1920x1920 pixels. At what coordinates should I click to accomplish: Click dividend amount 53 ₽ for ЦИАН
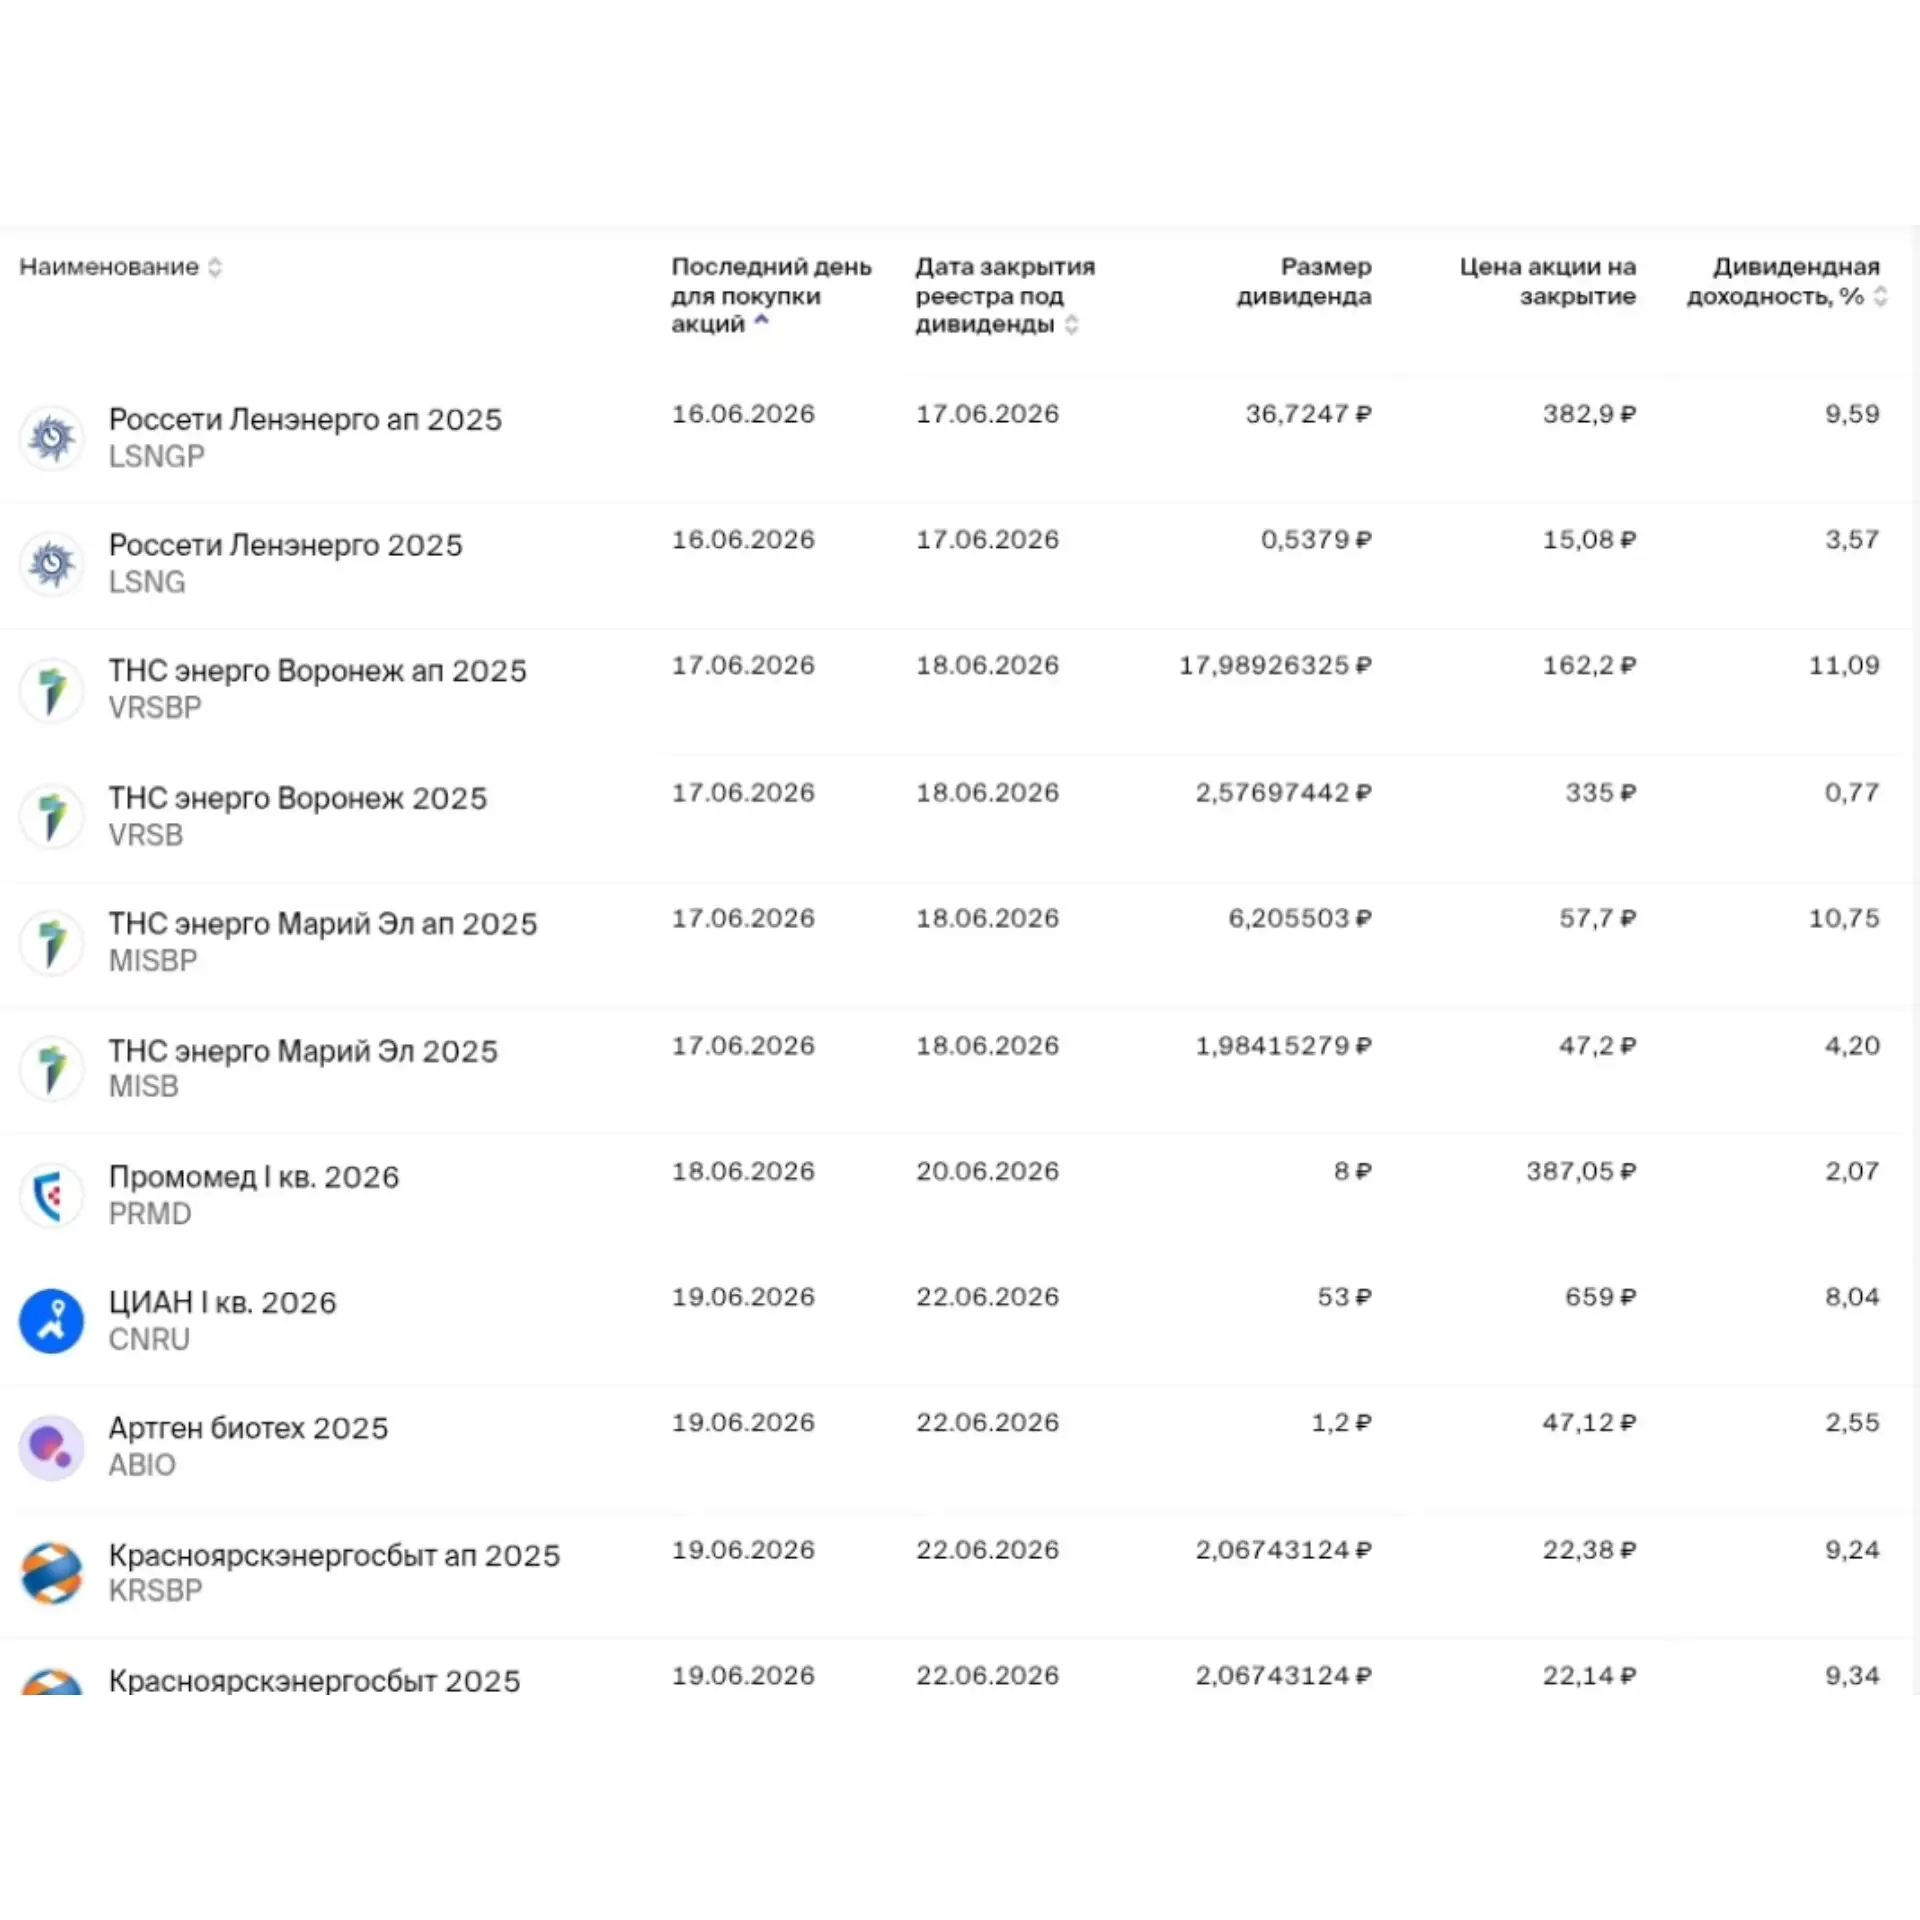coord(1344,1297)
